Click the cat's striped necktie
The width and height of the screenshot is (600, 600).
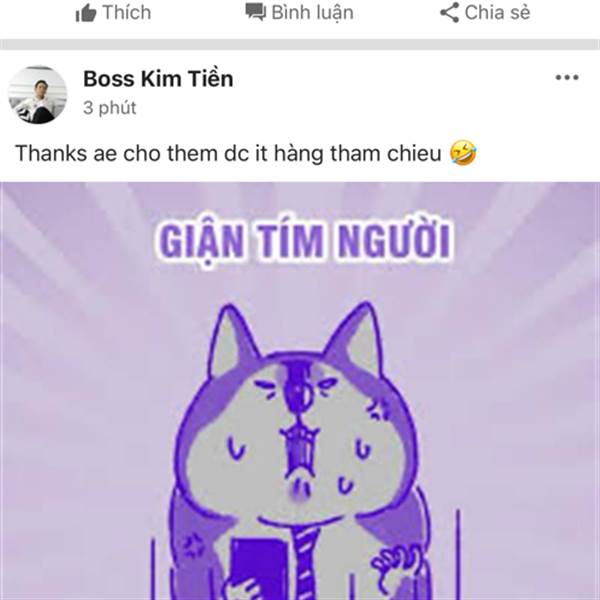point(306,562)
